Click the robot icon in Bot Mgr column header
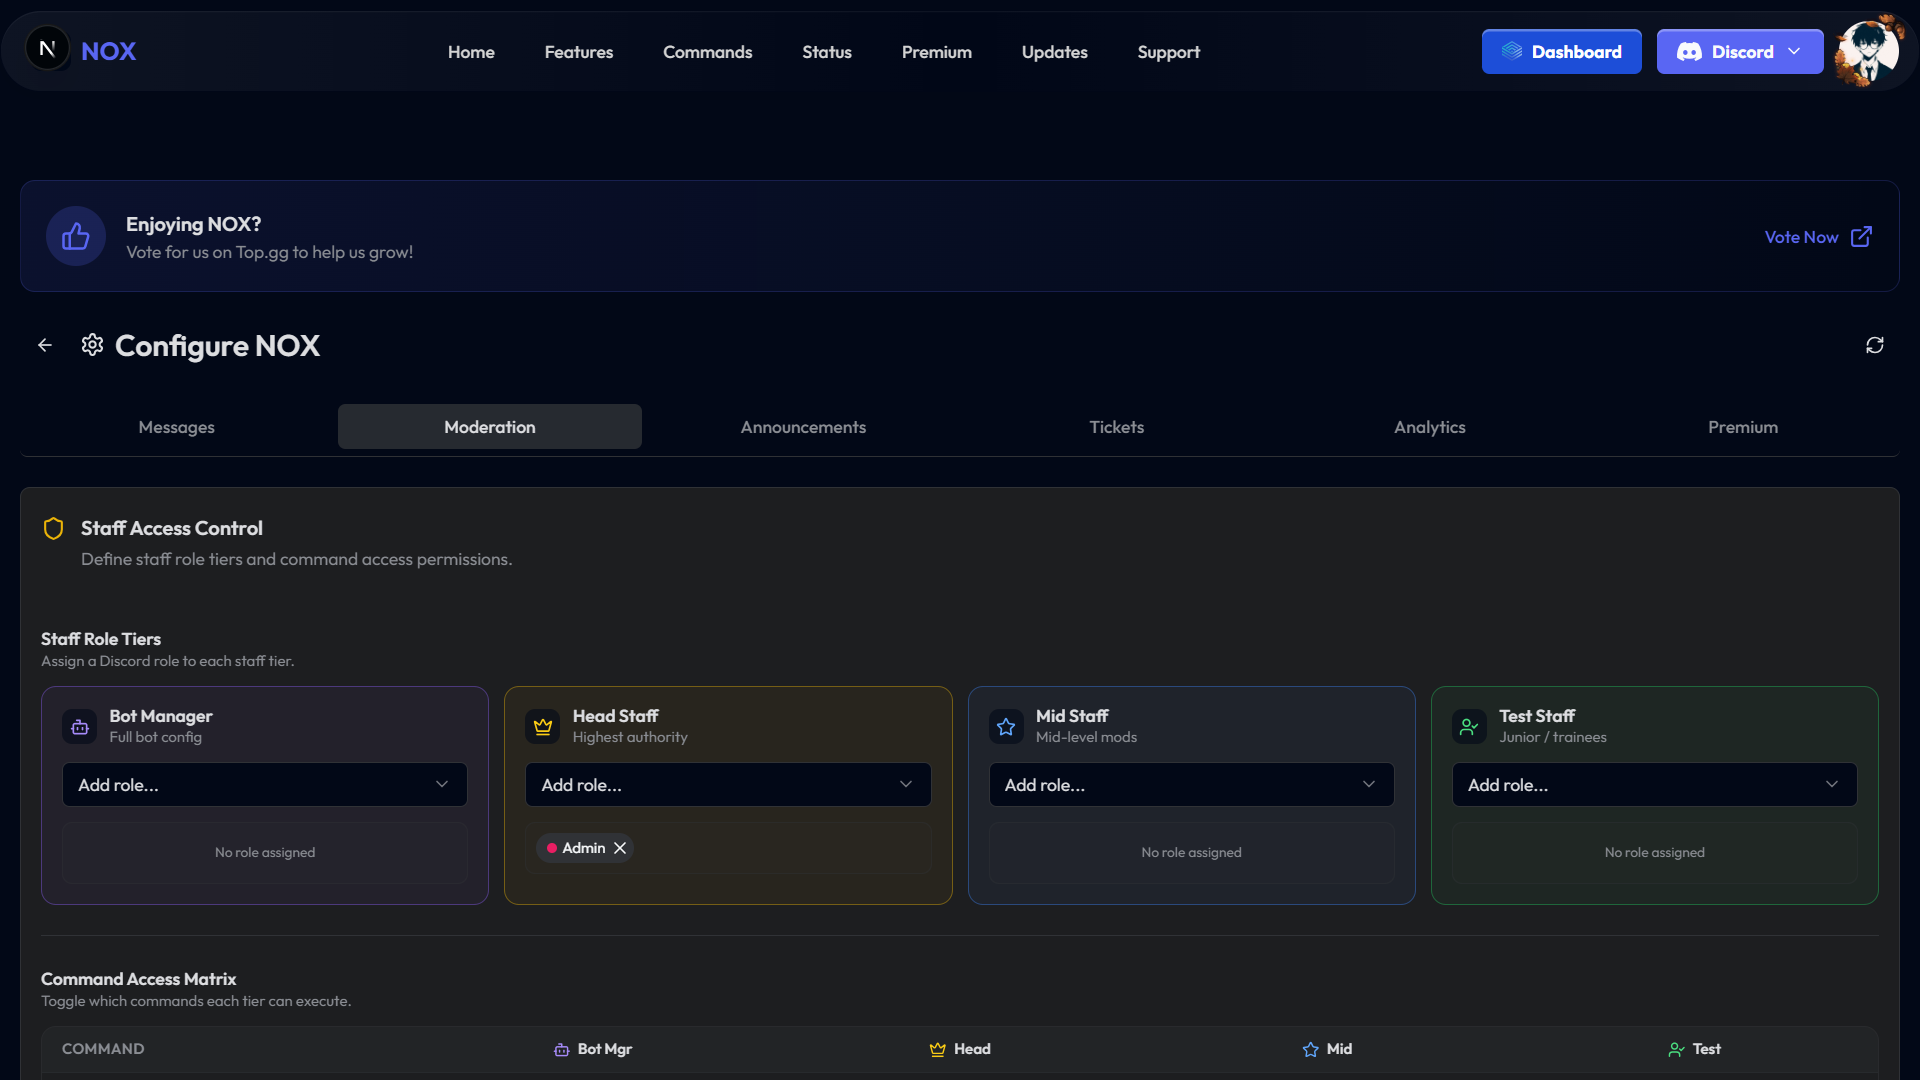 pos(562,1049)
